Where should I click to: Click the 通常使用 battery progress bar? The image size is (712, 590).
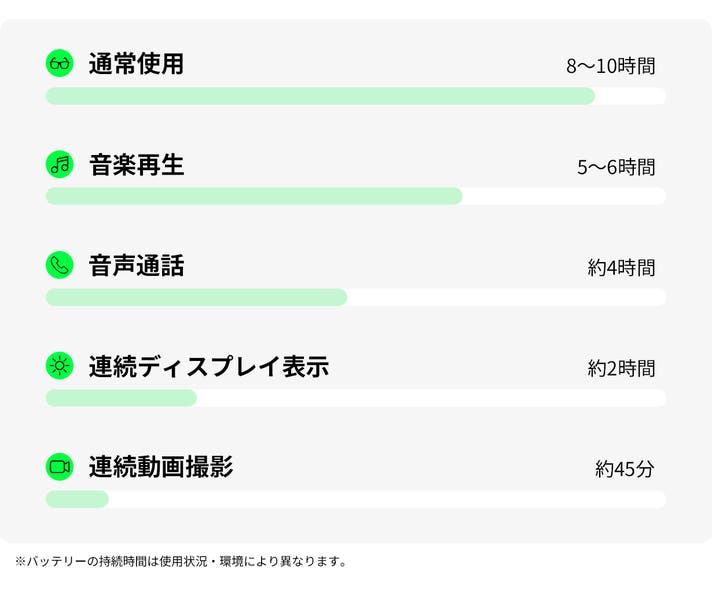tap(355, 96)
